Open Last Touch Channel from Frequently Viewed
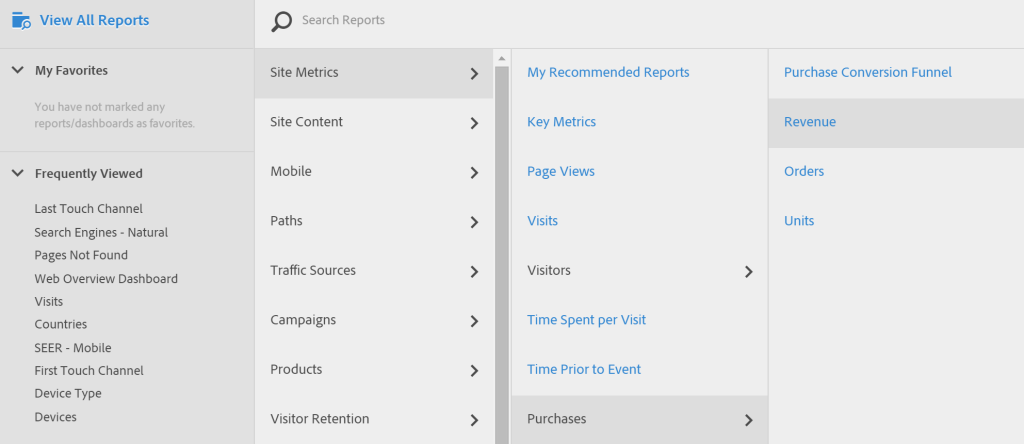This screenshot has height=444, width=1024. [88, 209]
